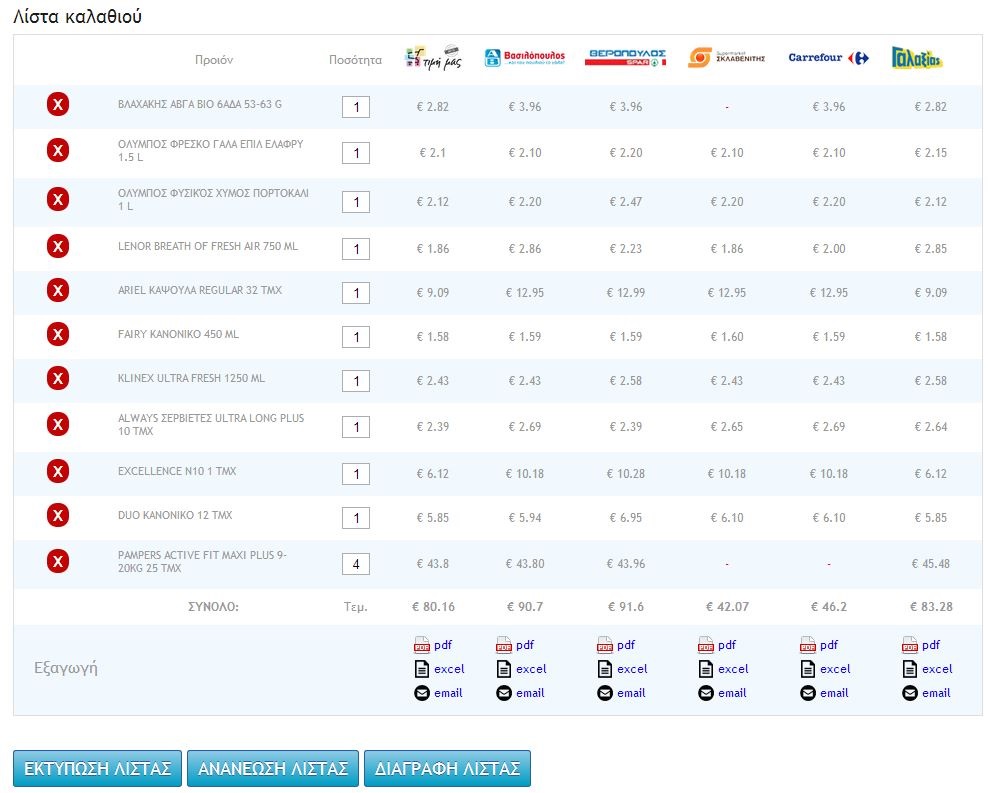Click the Βερόπουλος Spar logo
This screenshot has height=793, width=988.
625,58
